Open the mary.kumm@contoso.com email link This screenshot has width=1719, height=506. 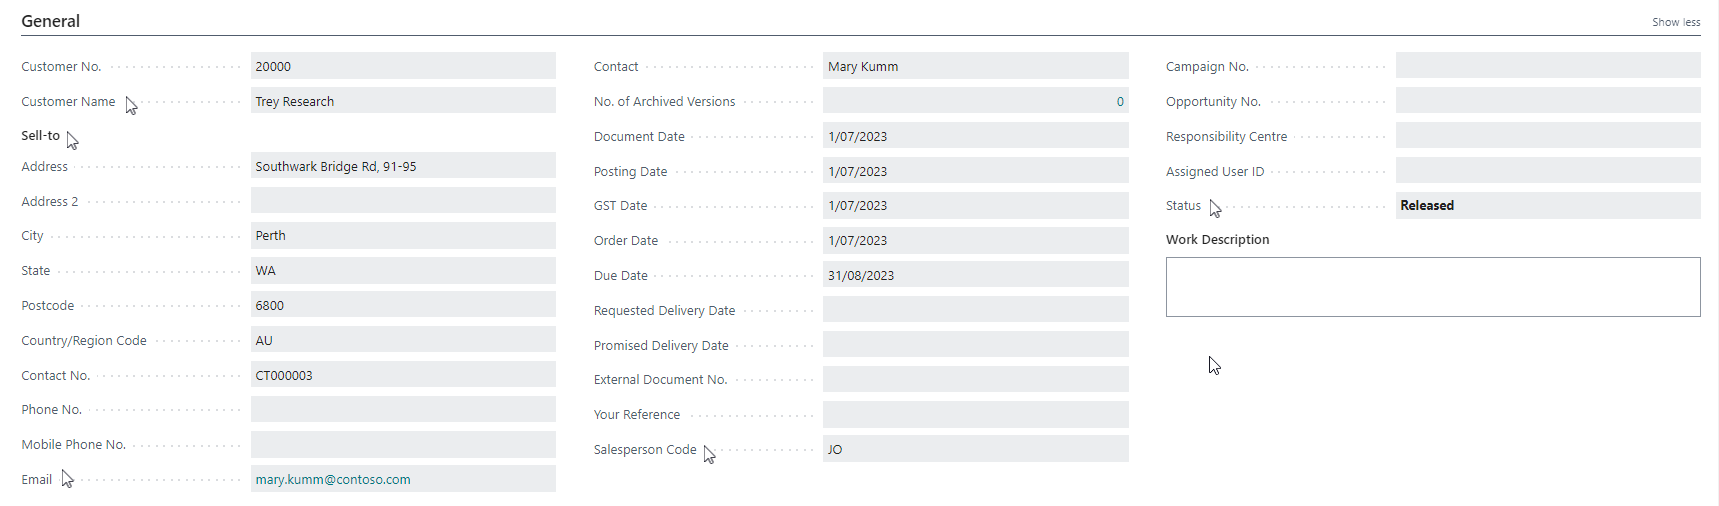(333, 479)
